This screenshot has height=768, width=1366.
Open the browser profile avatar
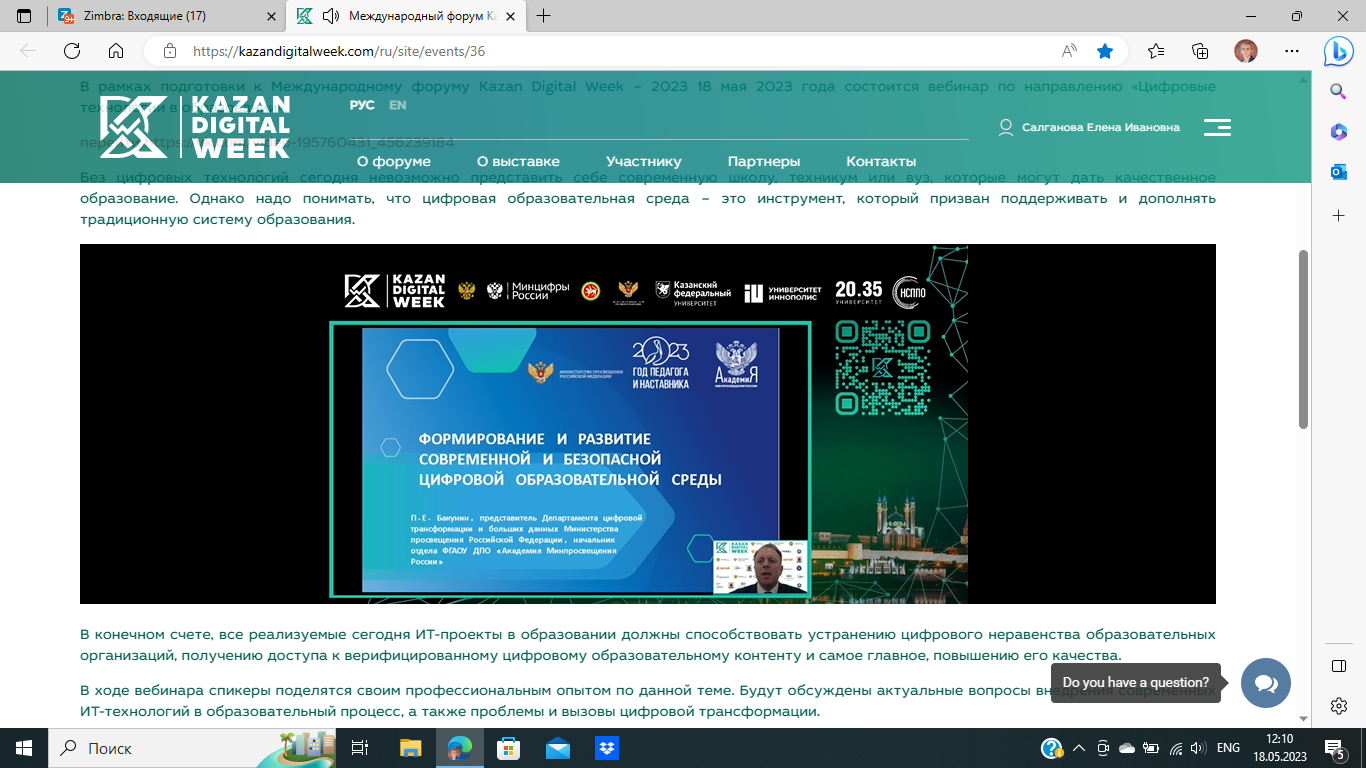[x=1246, y=51]
